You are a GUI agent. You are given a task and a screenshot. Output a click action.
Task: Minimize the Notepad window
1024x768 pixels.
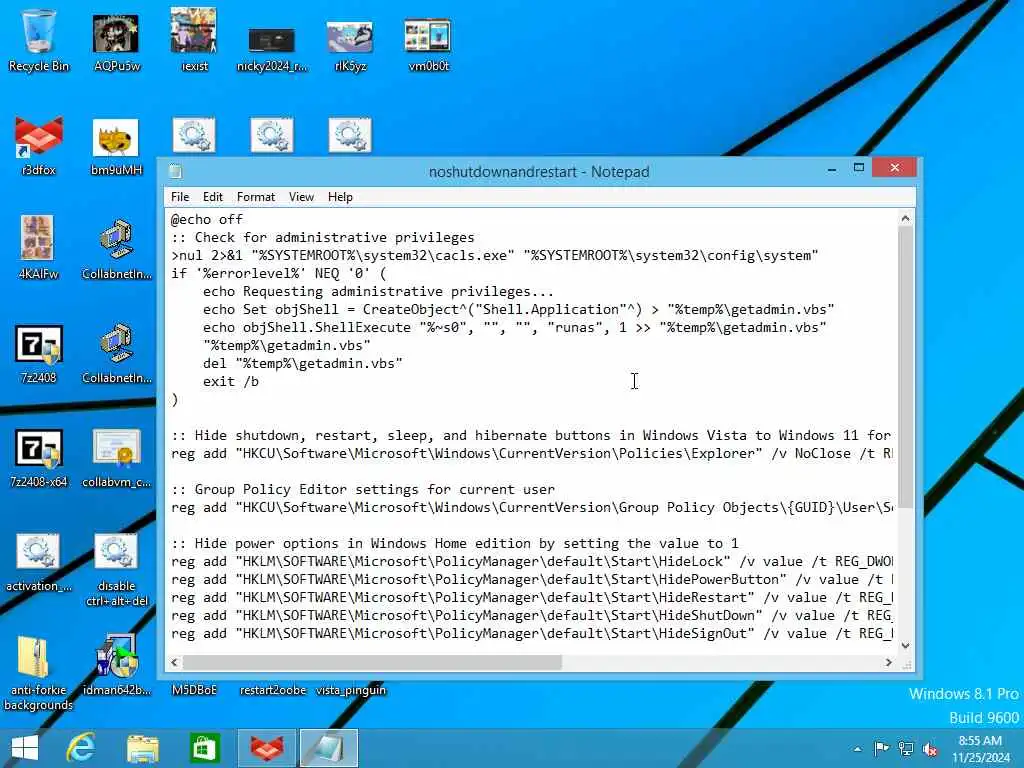point(831,169)
